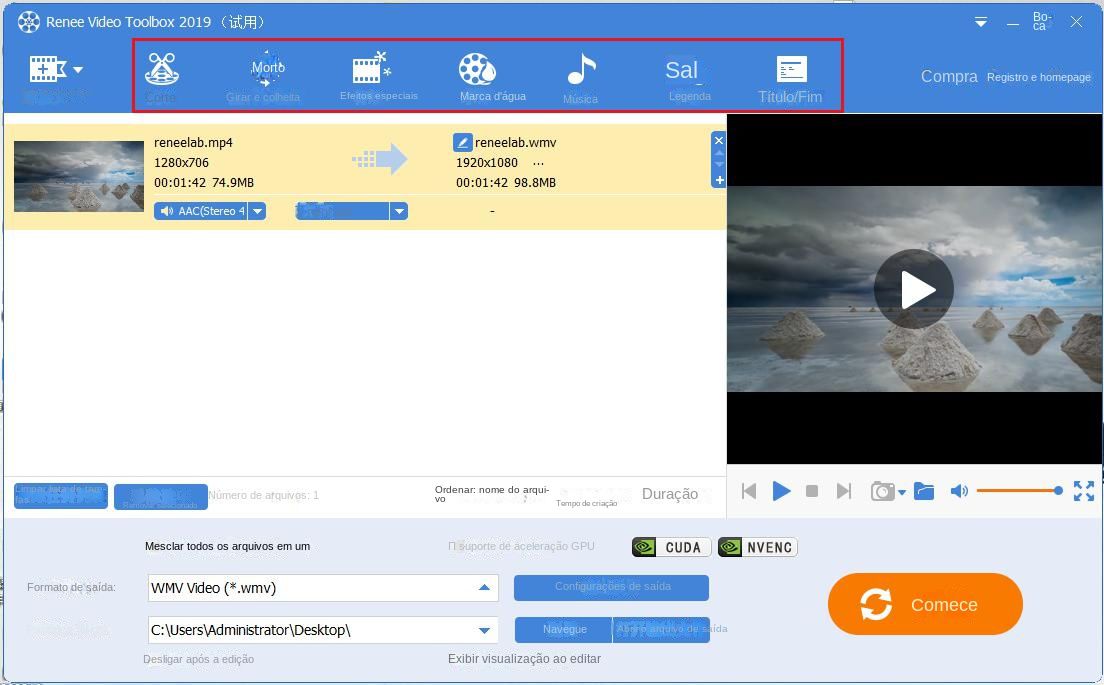
Task: Select the Corte (cut) scissors tool
Action: point(161,75)
